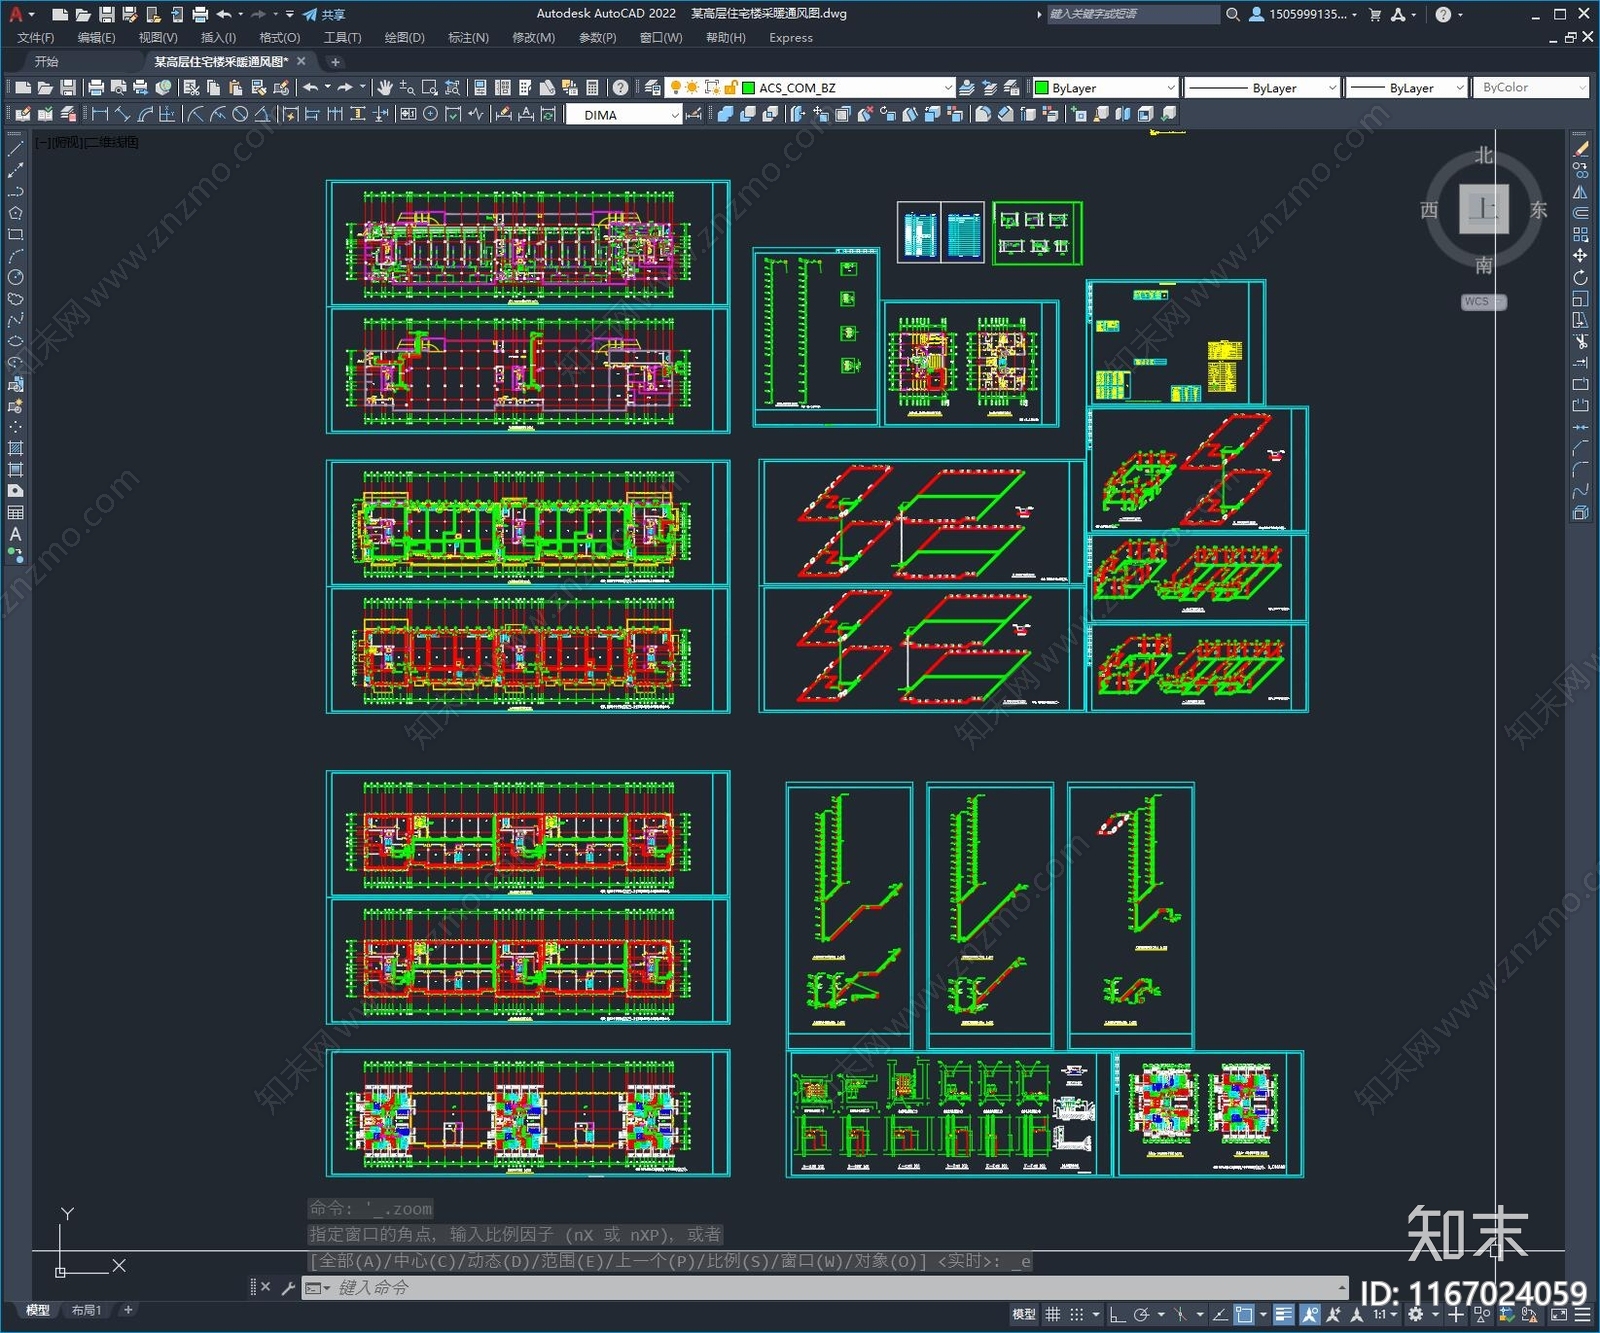Switch to the 布局1 layout tab

(x=86, y=1310)
